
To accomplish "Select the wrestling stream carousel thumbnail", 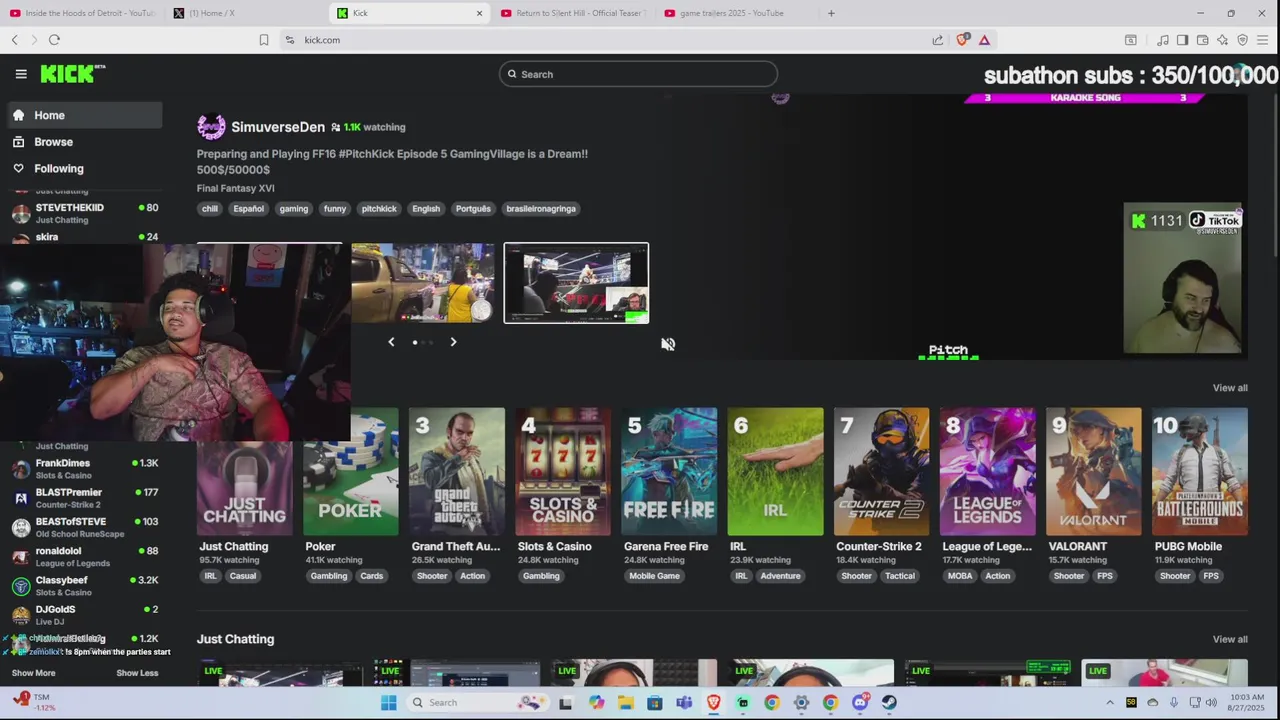I will (x=576, y=283).
